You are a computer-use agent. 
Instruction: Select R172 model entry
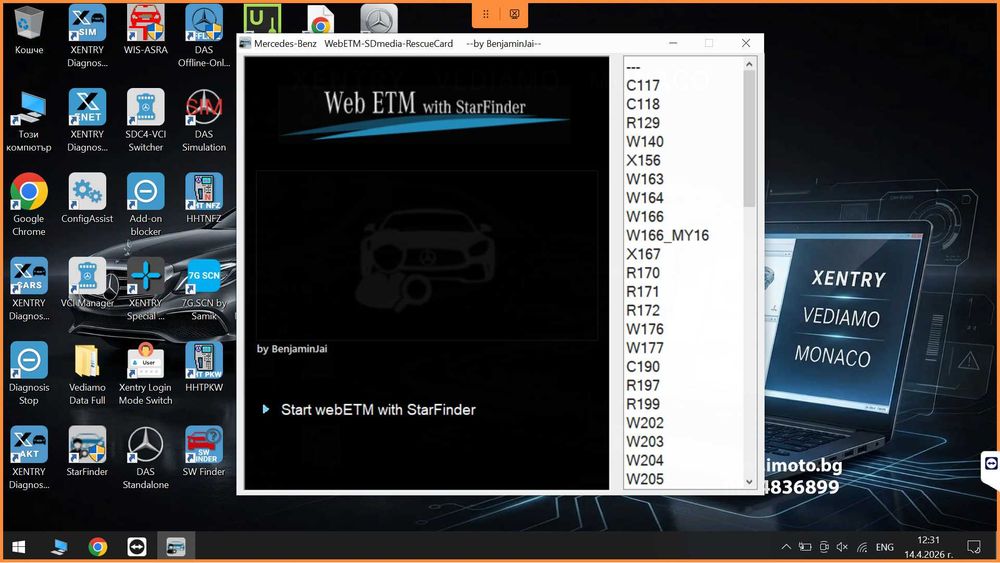pyautogui.click(x=643, y=311)
